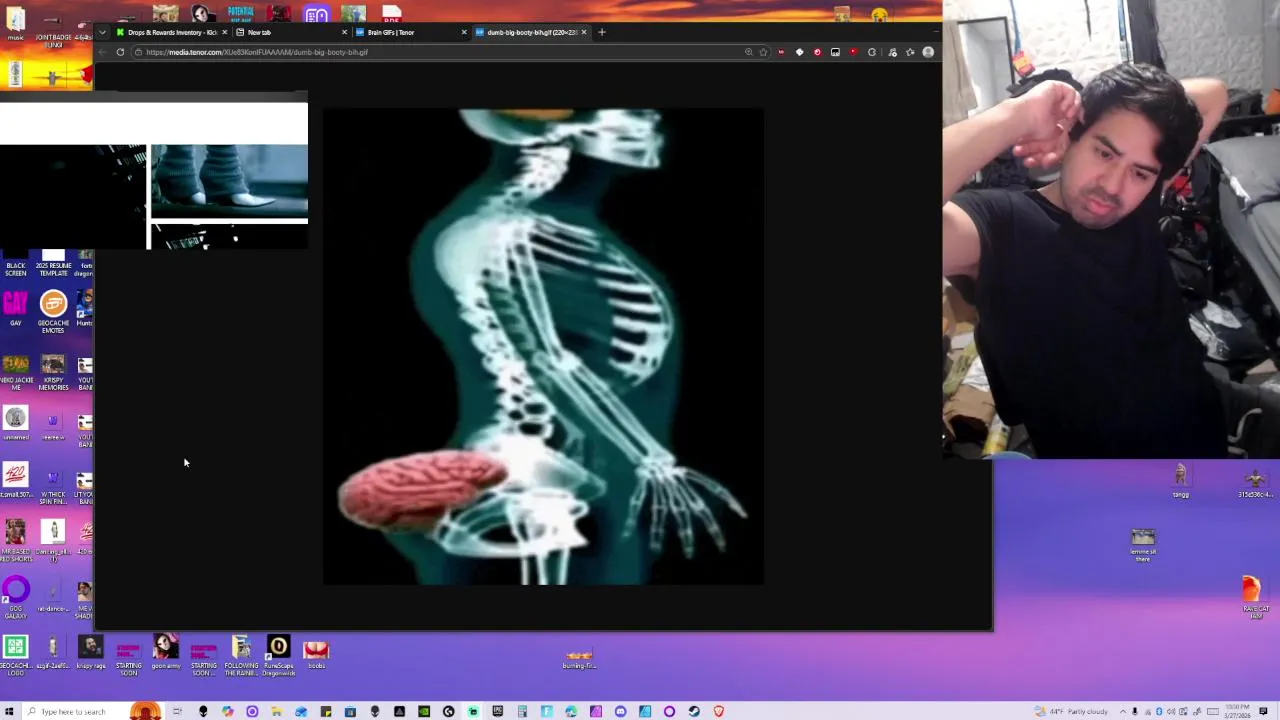Select BLACK SCREEN desktop icon
1280x720 pixels.
(15, 264)
